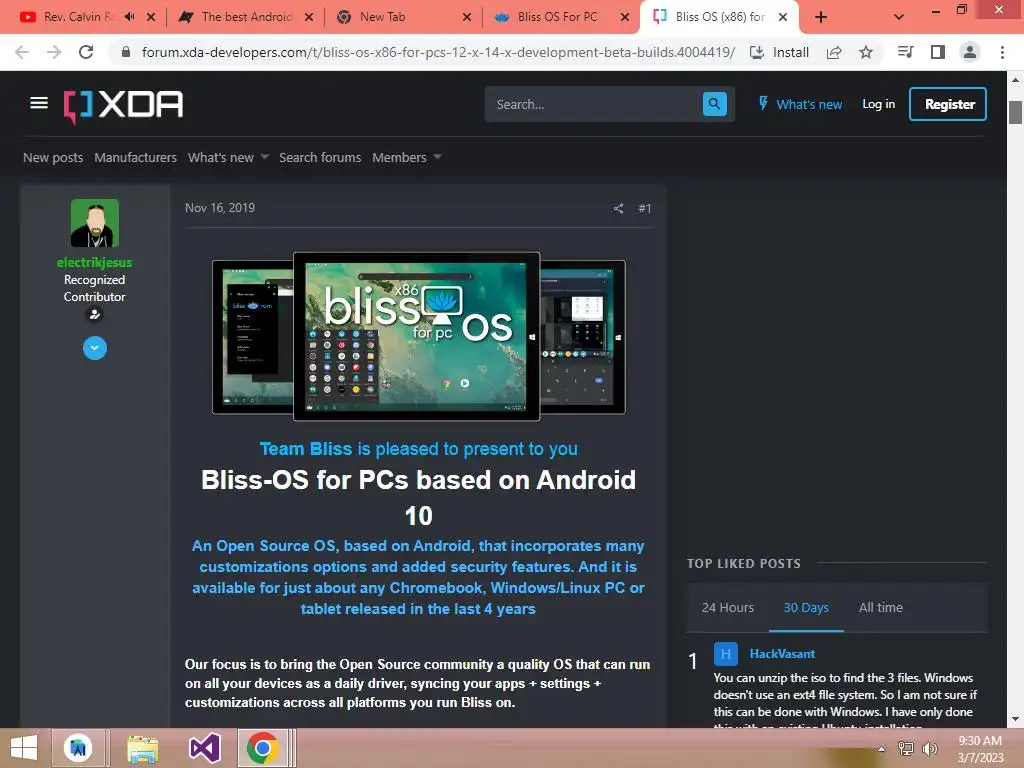1024x768 pixels.
Task: Toggle browser side panel
Action: click(938, 52)
